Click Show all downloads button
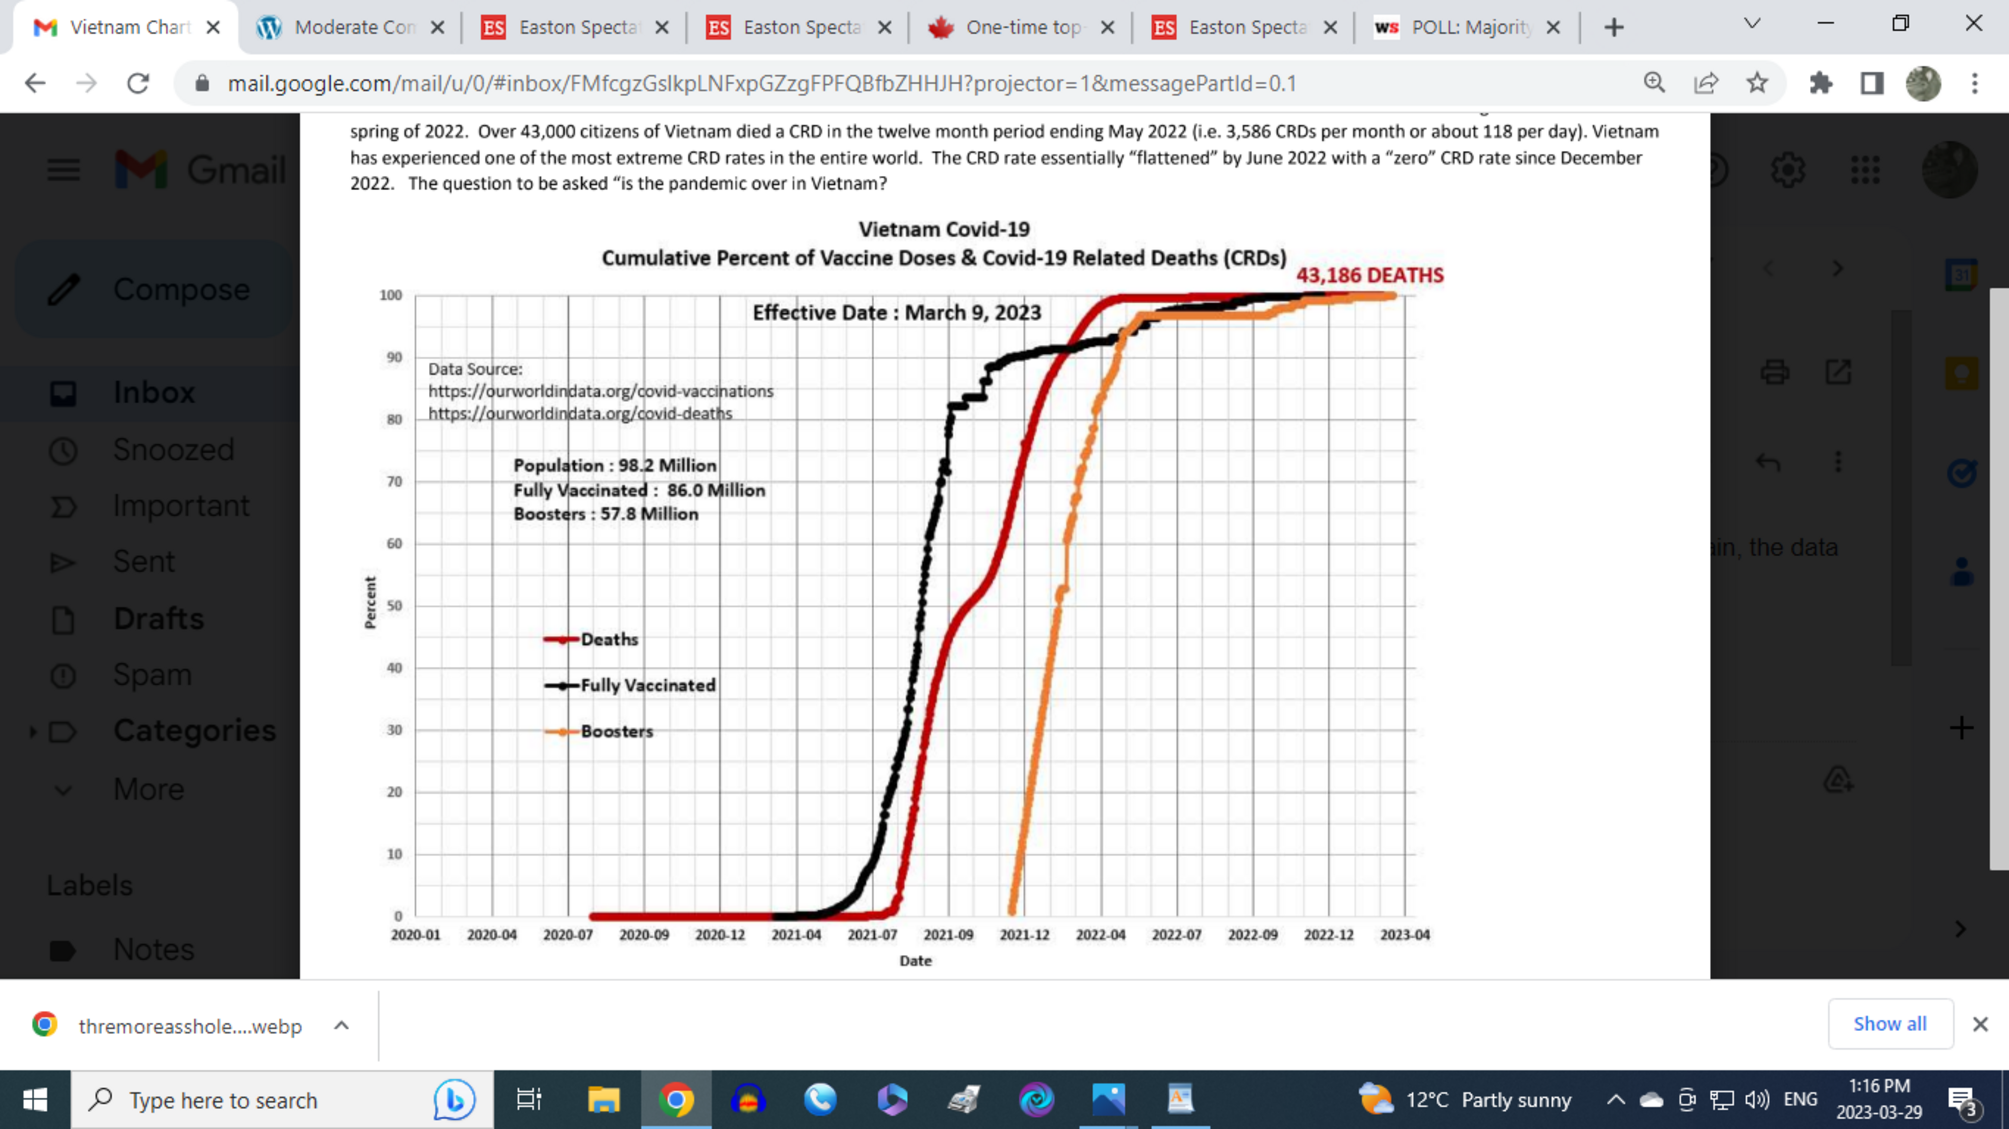 click(x=1889, y=1023)
